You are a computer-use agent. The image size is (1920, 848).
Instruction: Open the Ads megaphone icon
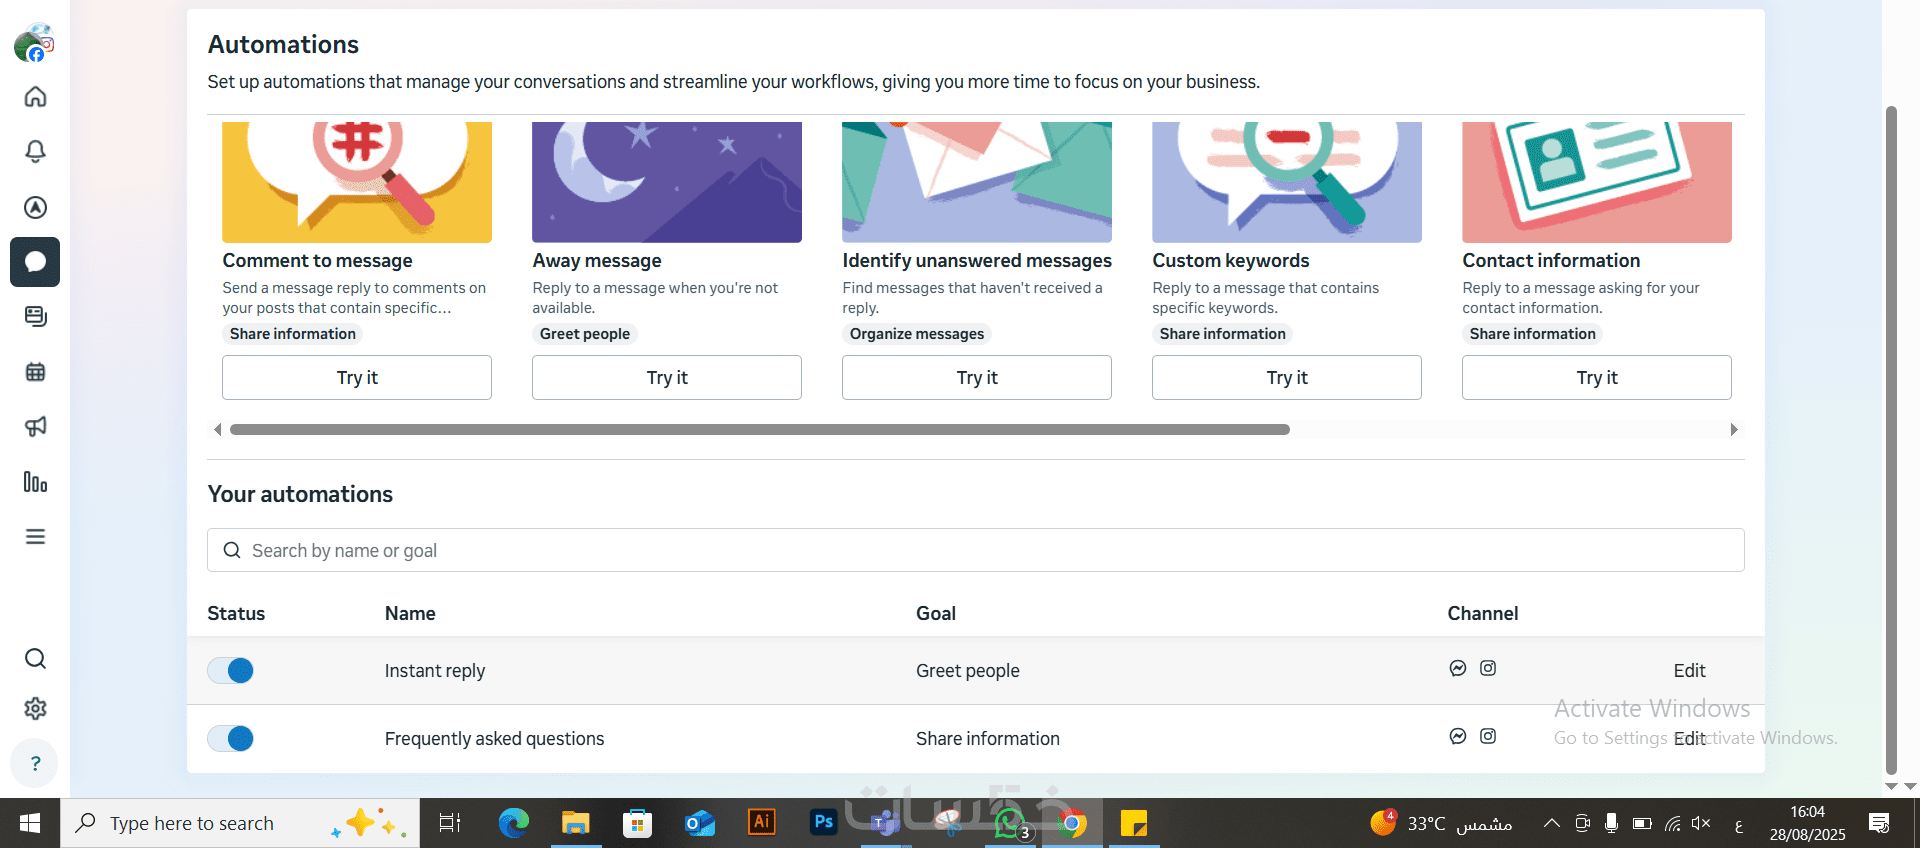[35, 427]
